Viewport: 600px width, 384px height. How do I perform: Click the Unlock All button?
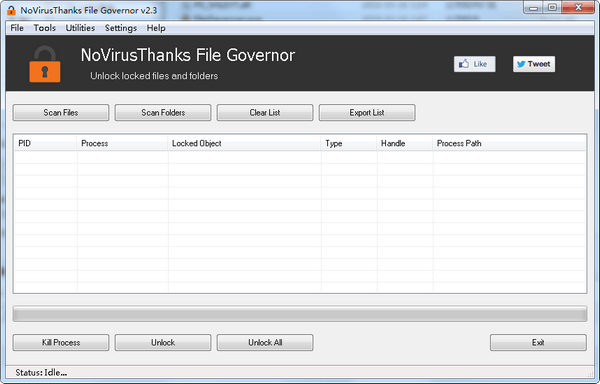[x=265, y=342]
